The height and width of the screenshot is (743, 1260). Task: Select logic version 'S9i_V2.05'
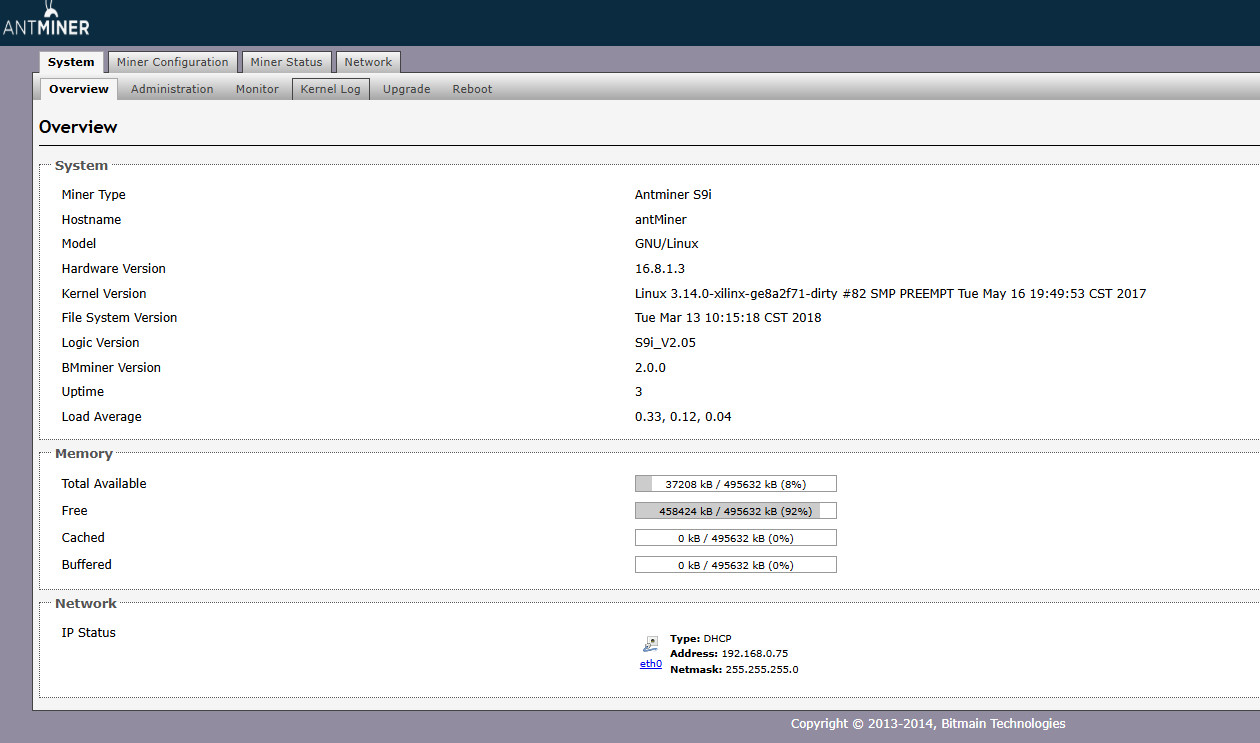coord(665,343)
